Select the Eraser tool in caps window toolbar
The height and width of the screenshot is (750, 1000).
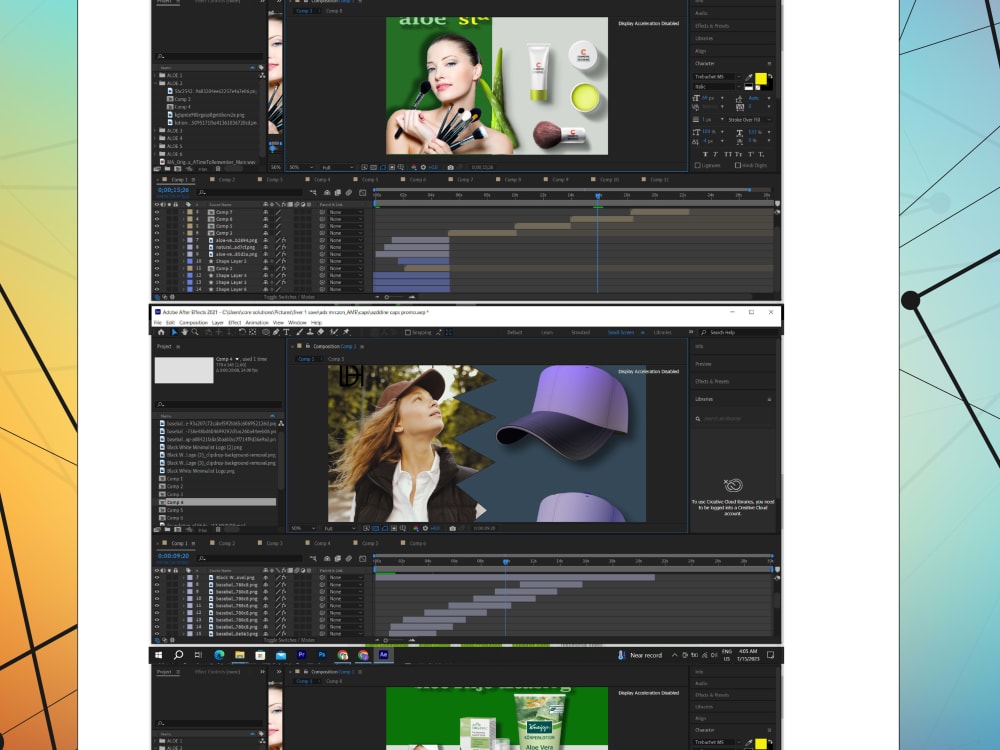coord(320,332)
